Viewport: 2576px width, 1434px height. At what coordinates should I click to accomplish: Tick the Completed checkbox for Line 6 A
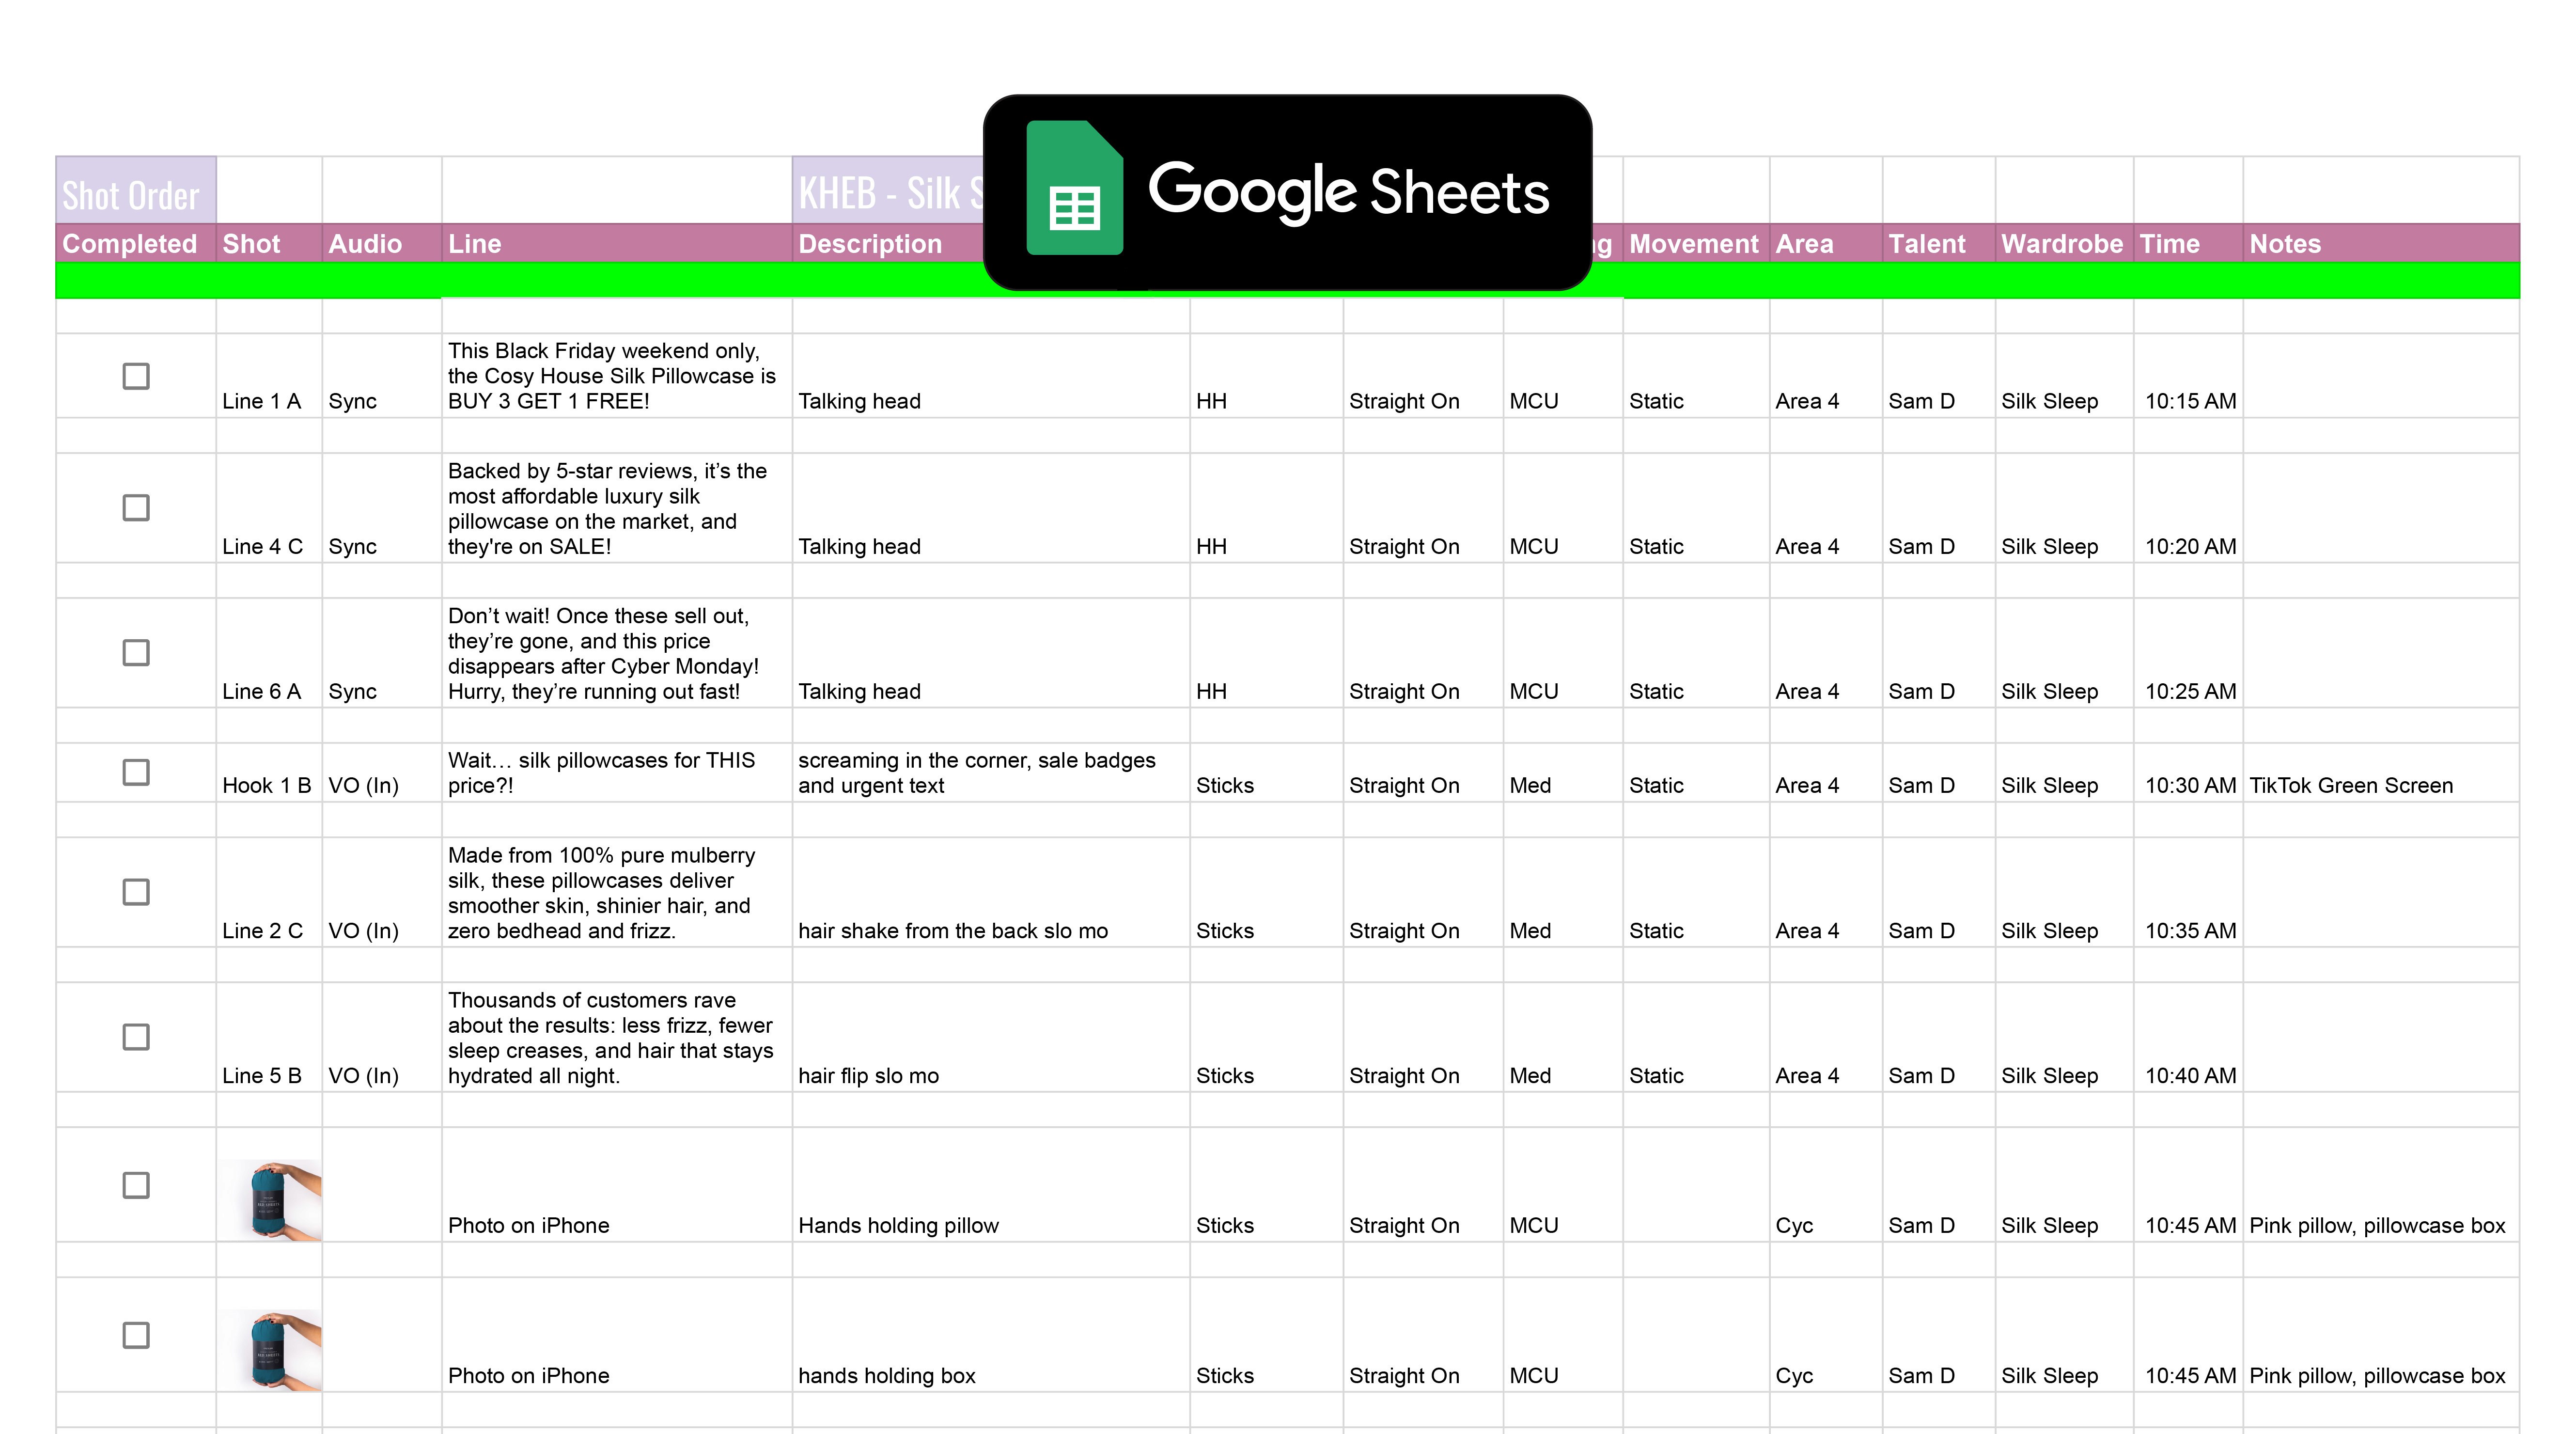pyautogui.click(x=136, y=652)
